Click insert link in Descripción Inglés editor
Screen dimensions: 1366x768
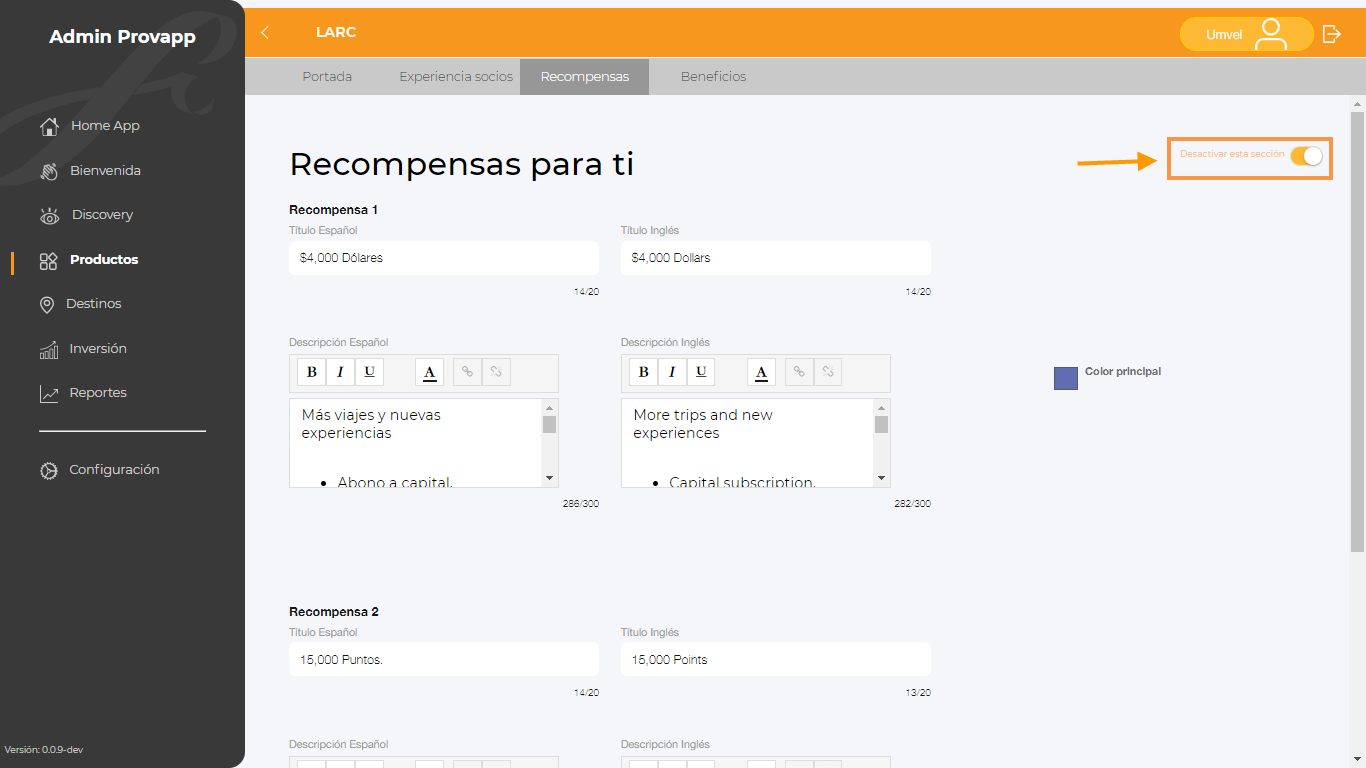(799, 372)
